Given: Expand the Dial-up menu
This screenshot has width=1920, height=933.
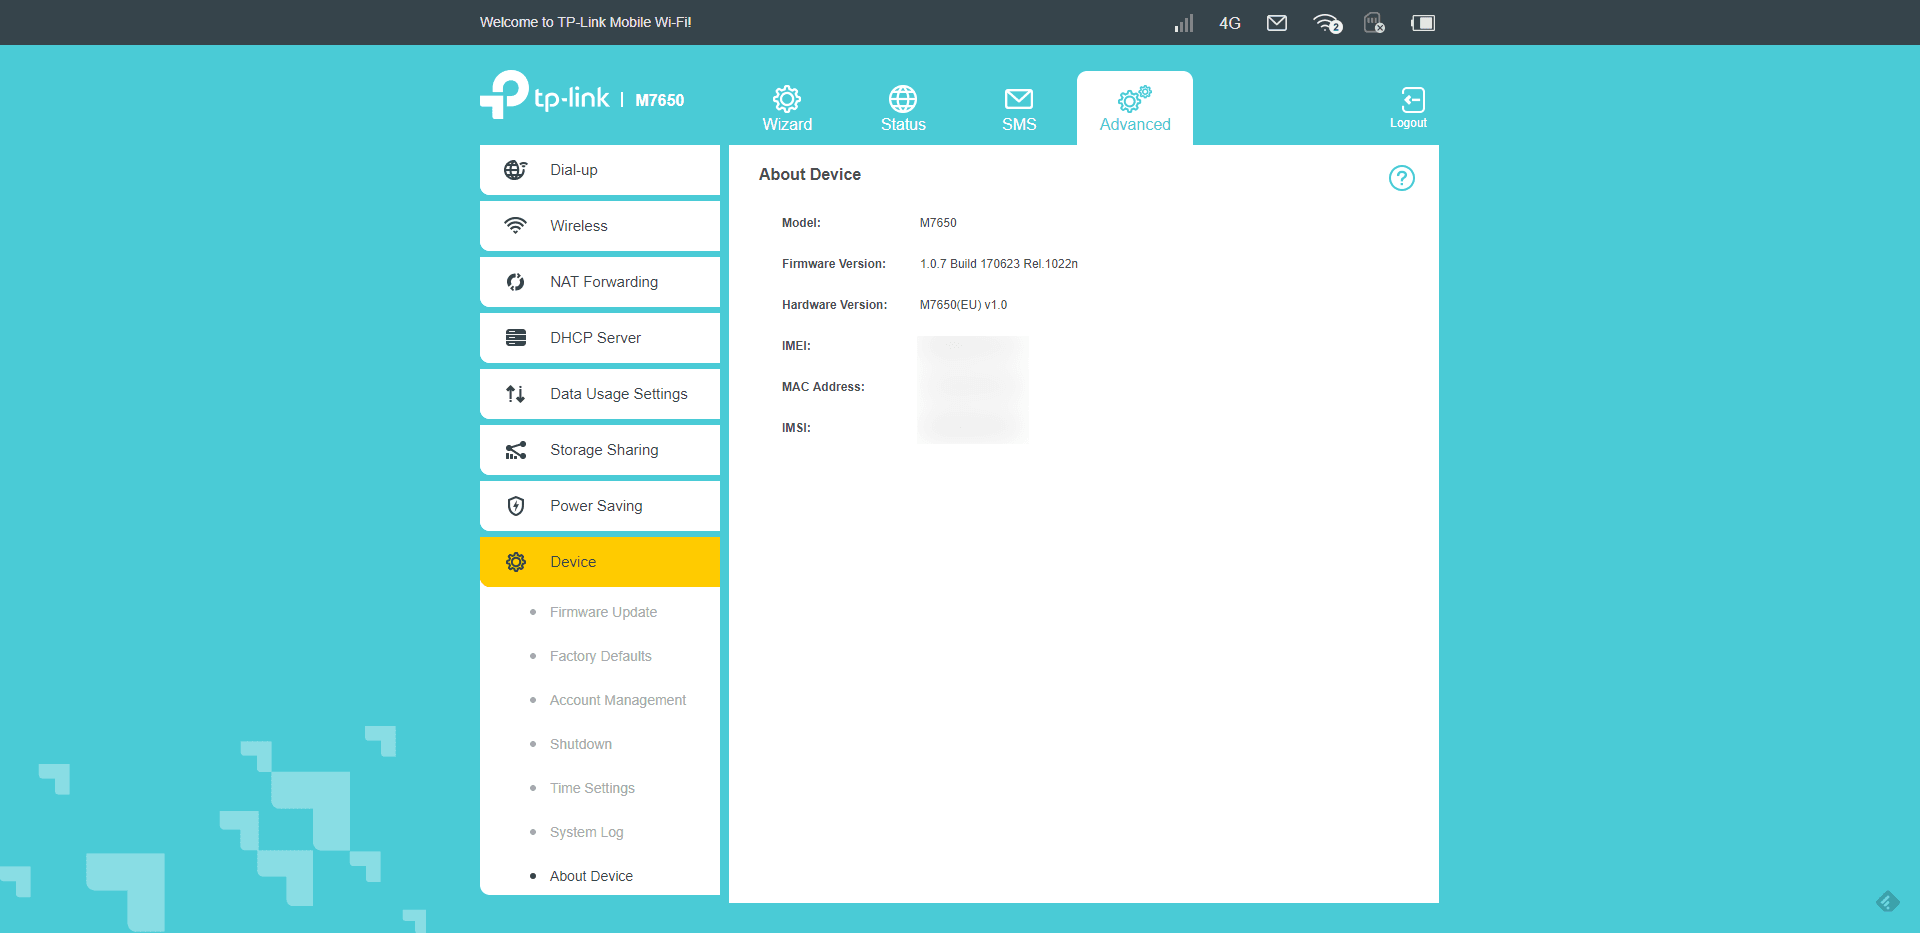Looking at the screenshot, I should (x=600, y=170).
